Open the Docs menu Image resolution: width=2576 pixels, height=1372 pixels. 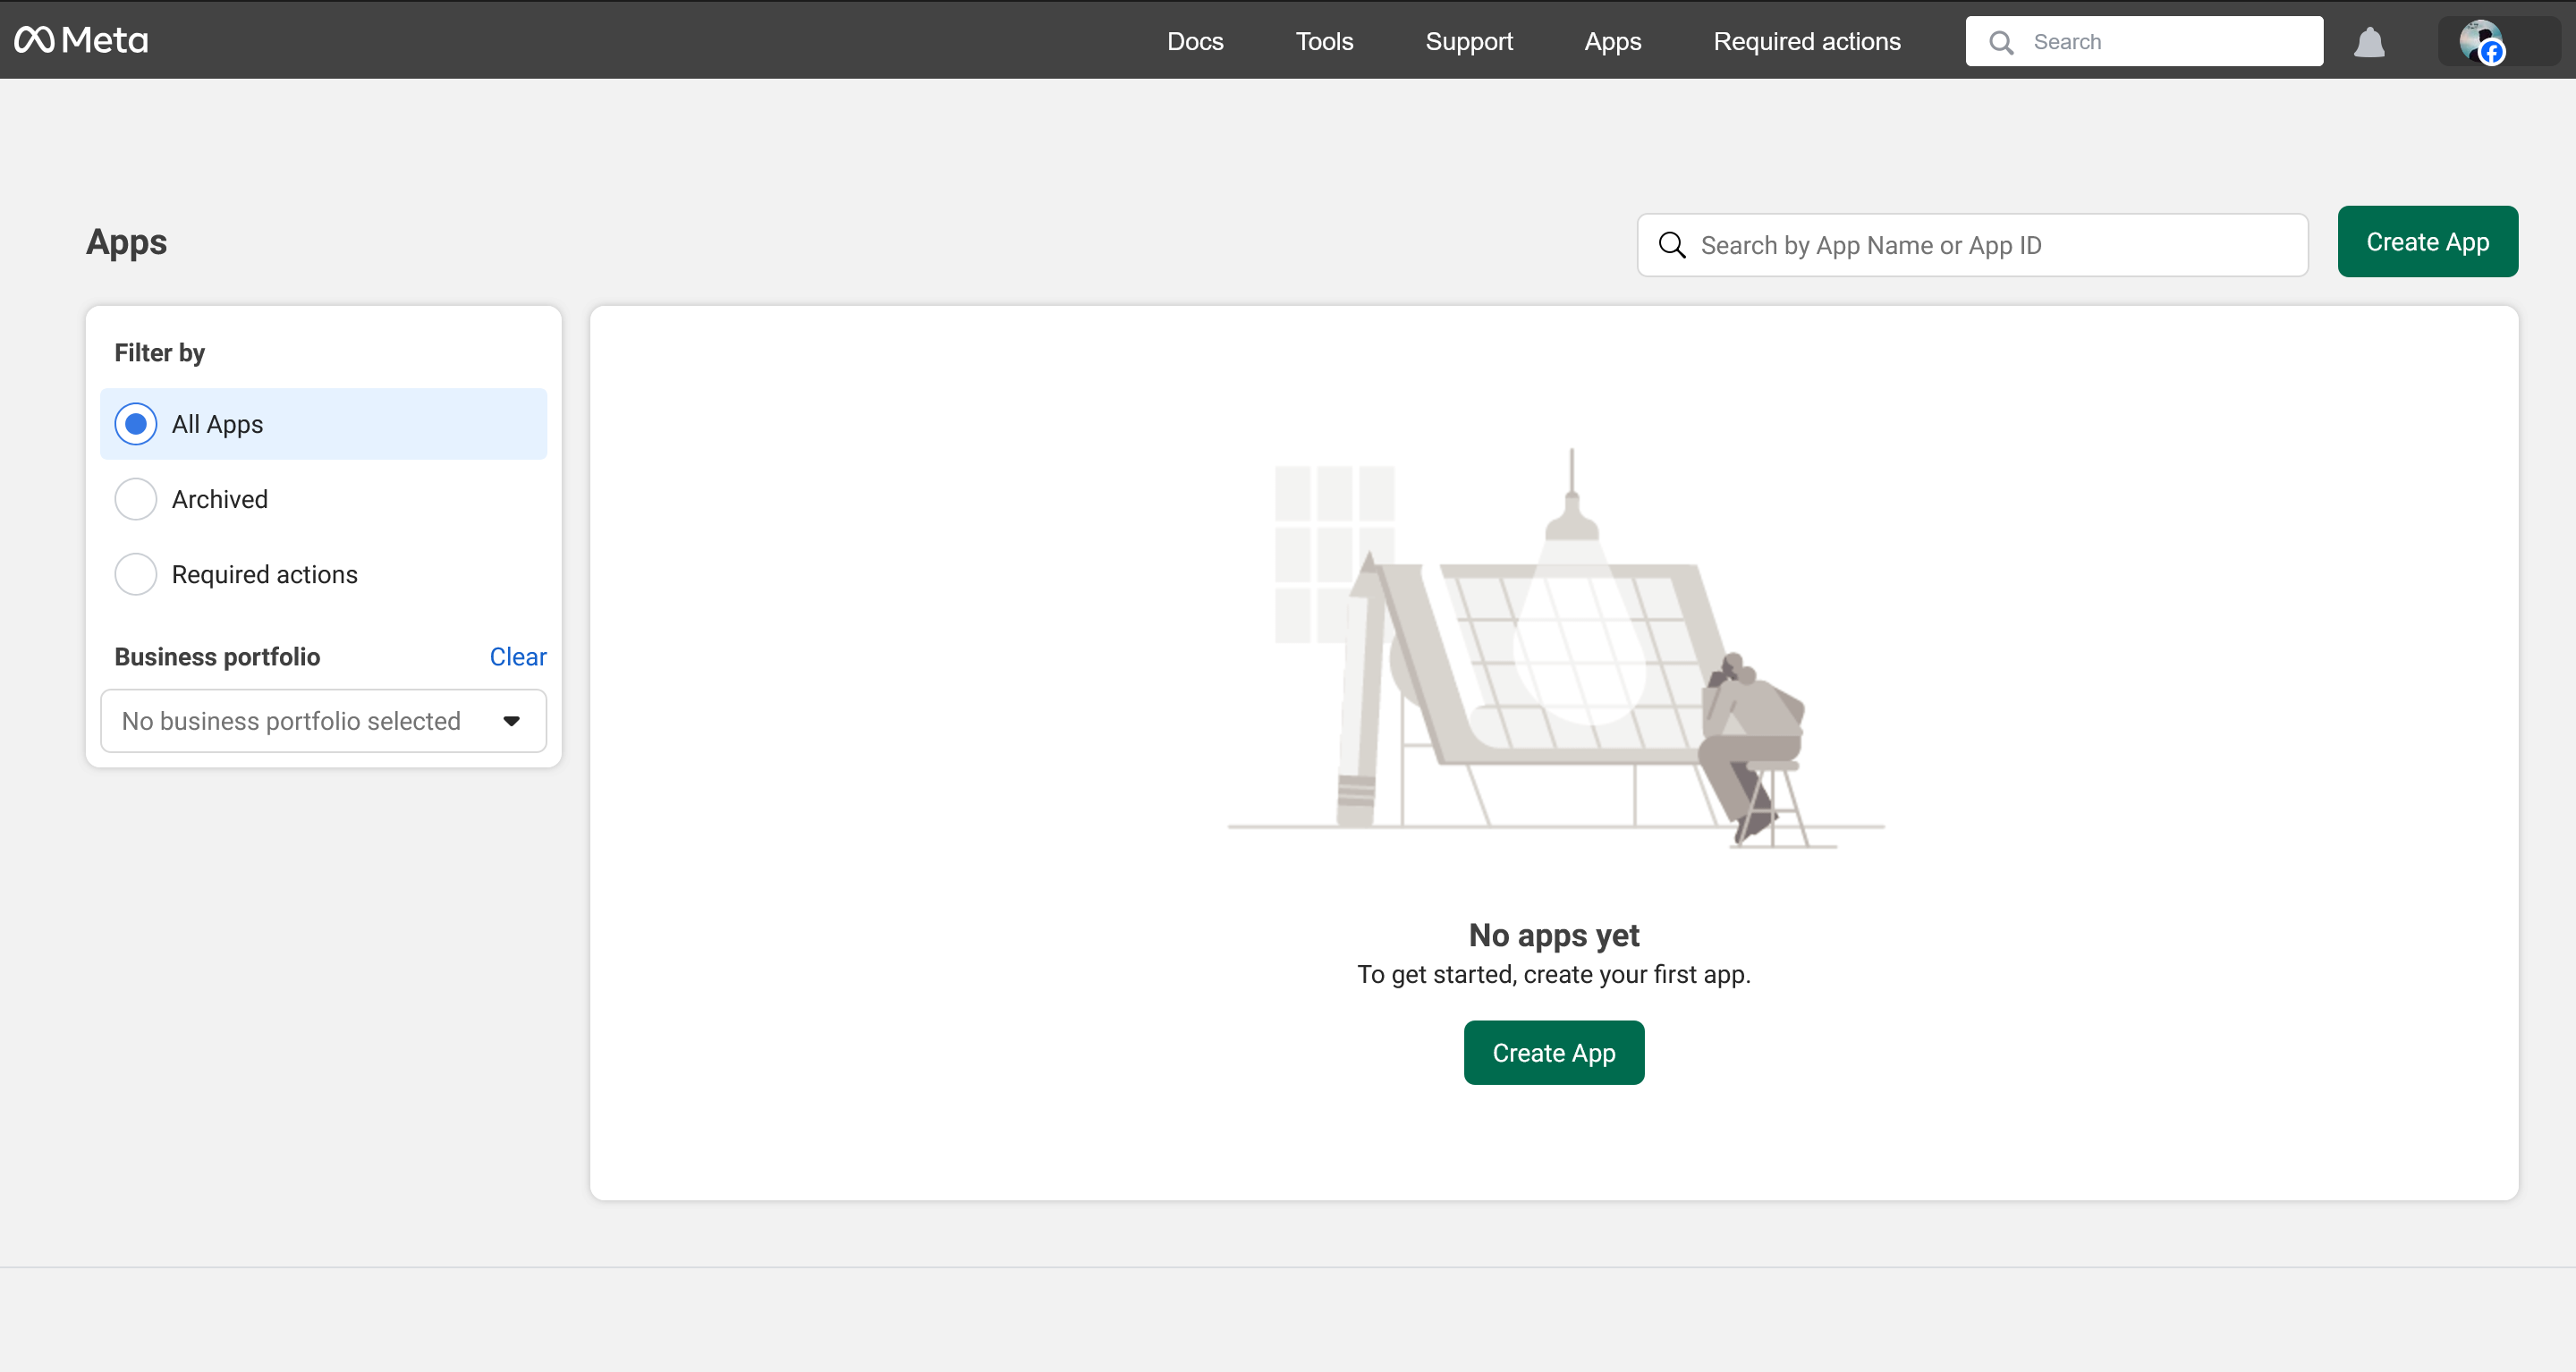pyautogui.click(x=1195, y=41)
